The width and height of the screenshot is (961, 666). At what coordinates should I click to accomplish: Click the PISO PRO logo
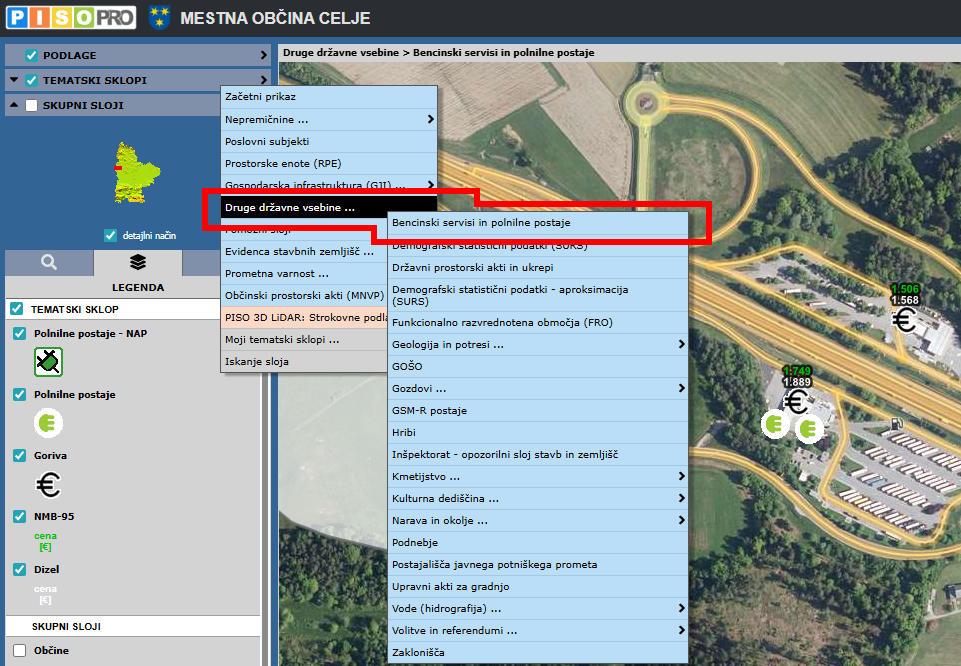(x=71, y=17)
